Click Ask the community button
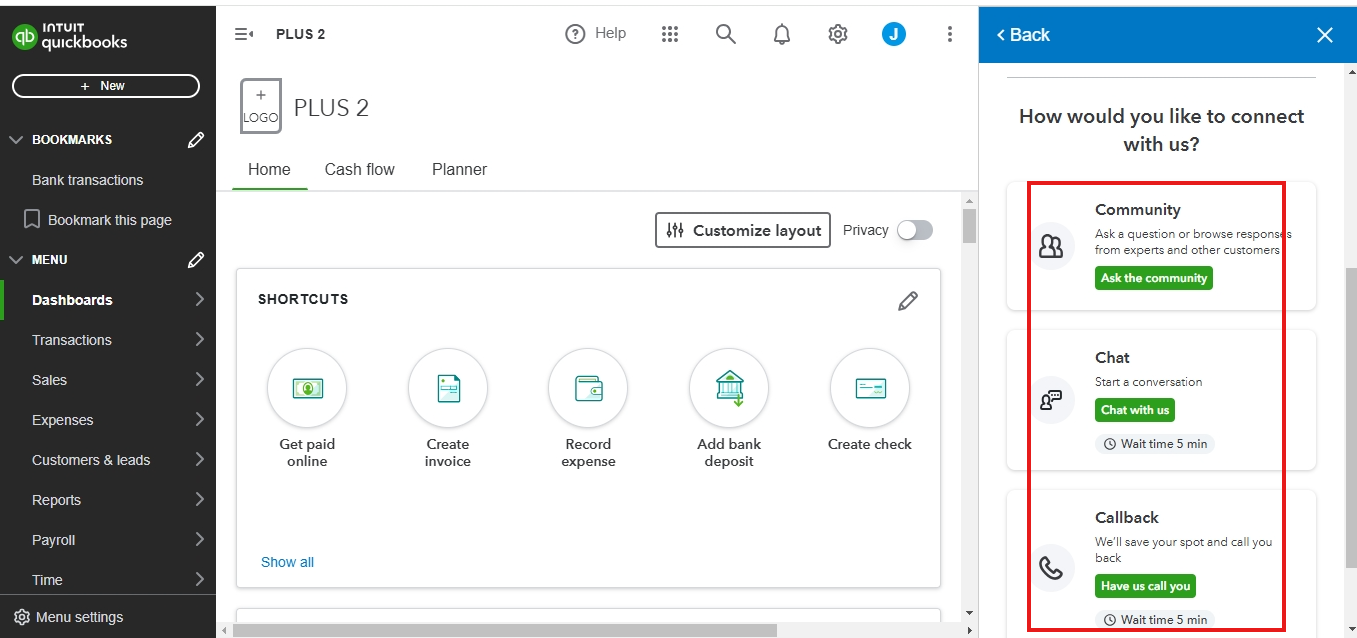 coord(1154,278)
